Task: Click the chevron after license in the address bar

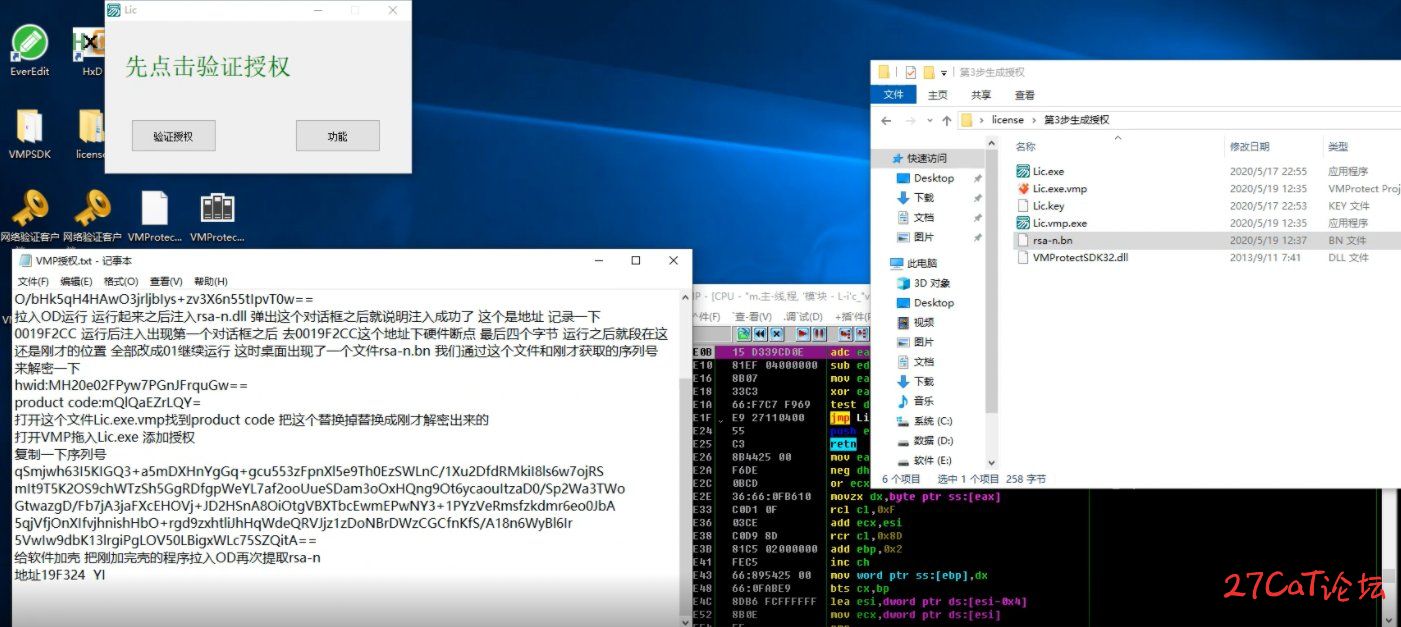Action: [x=1035, y=120]
